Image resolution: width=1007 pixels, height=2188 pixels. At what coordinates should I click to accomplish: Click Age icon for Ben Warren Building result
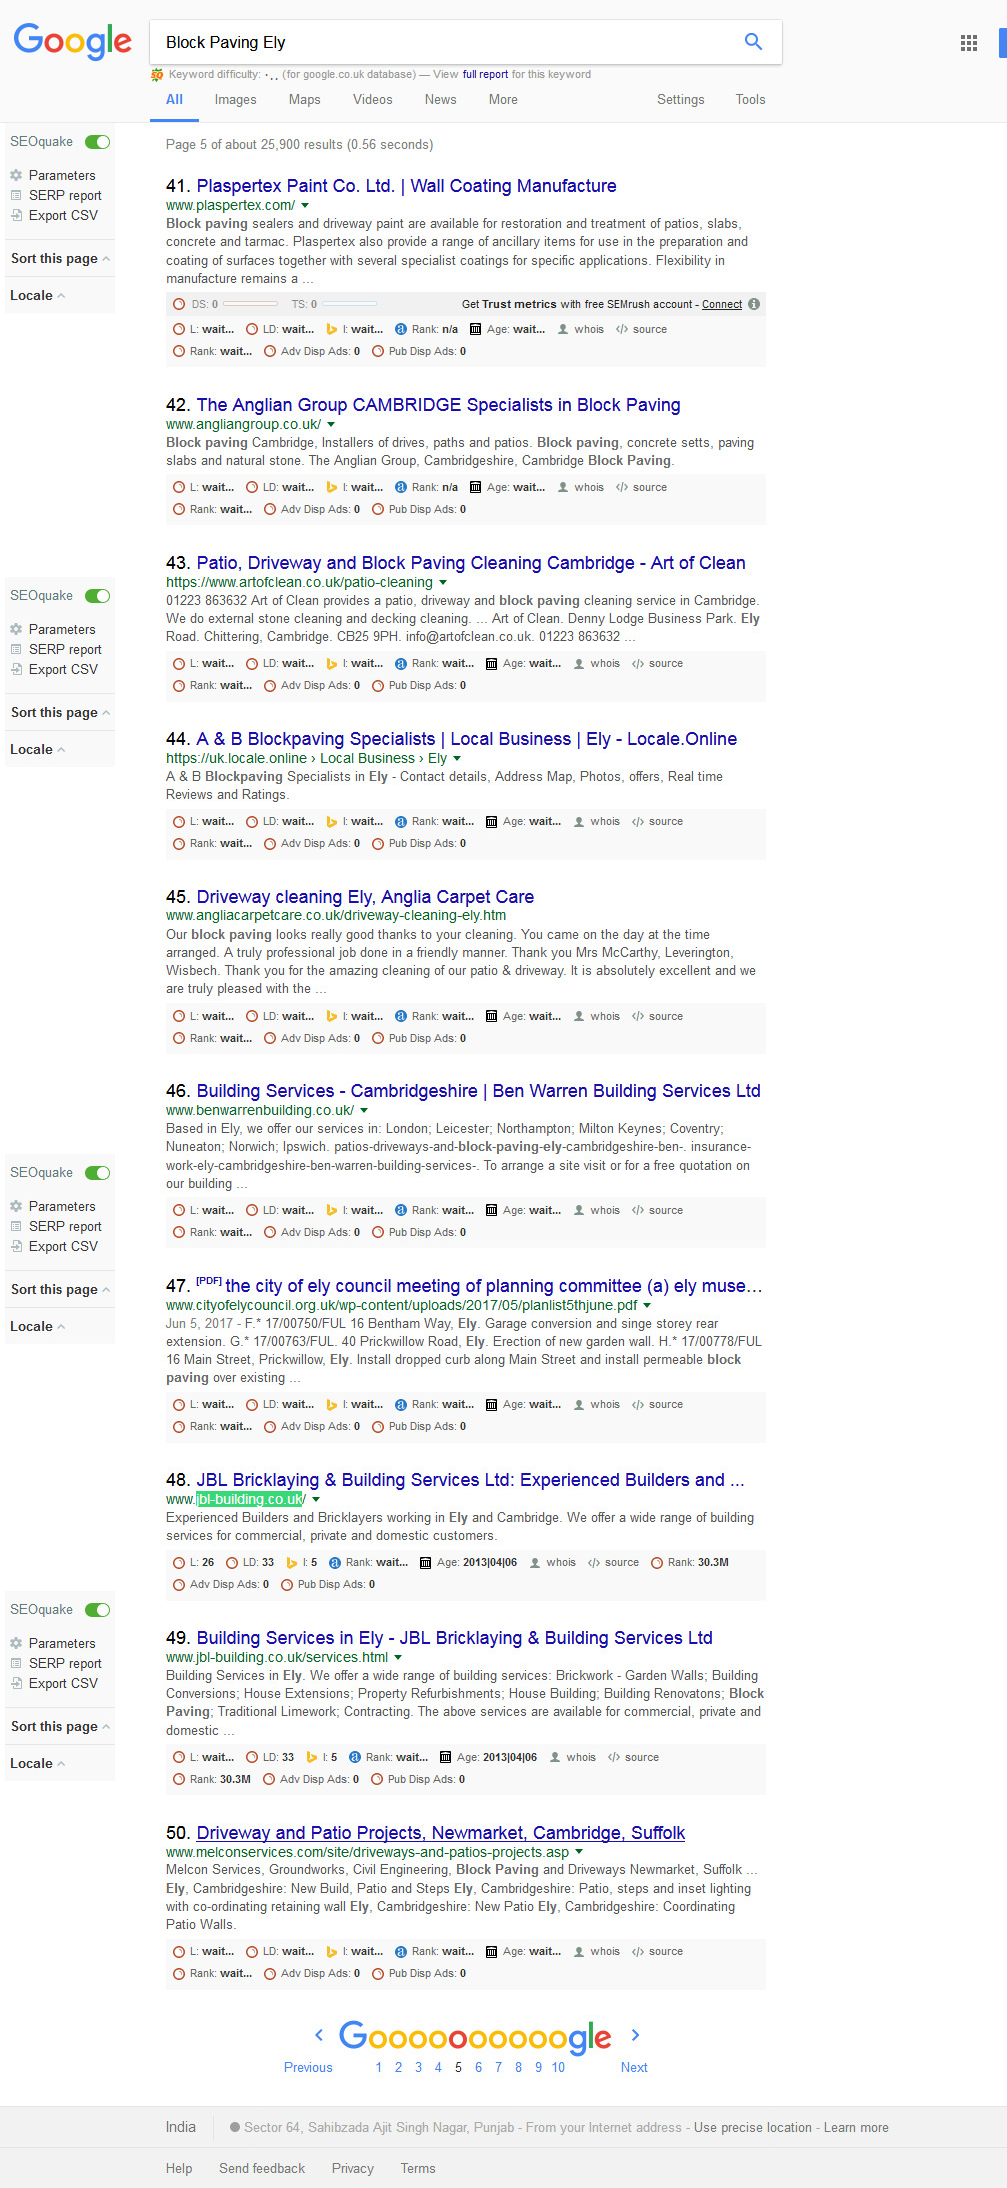coord(491,1210)
